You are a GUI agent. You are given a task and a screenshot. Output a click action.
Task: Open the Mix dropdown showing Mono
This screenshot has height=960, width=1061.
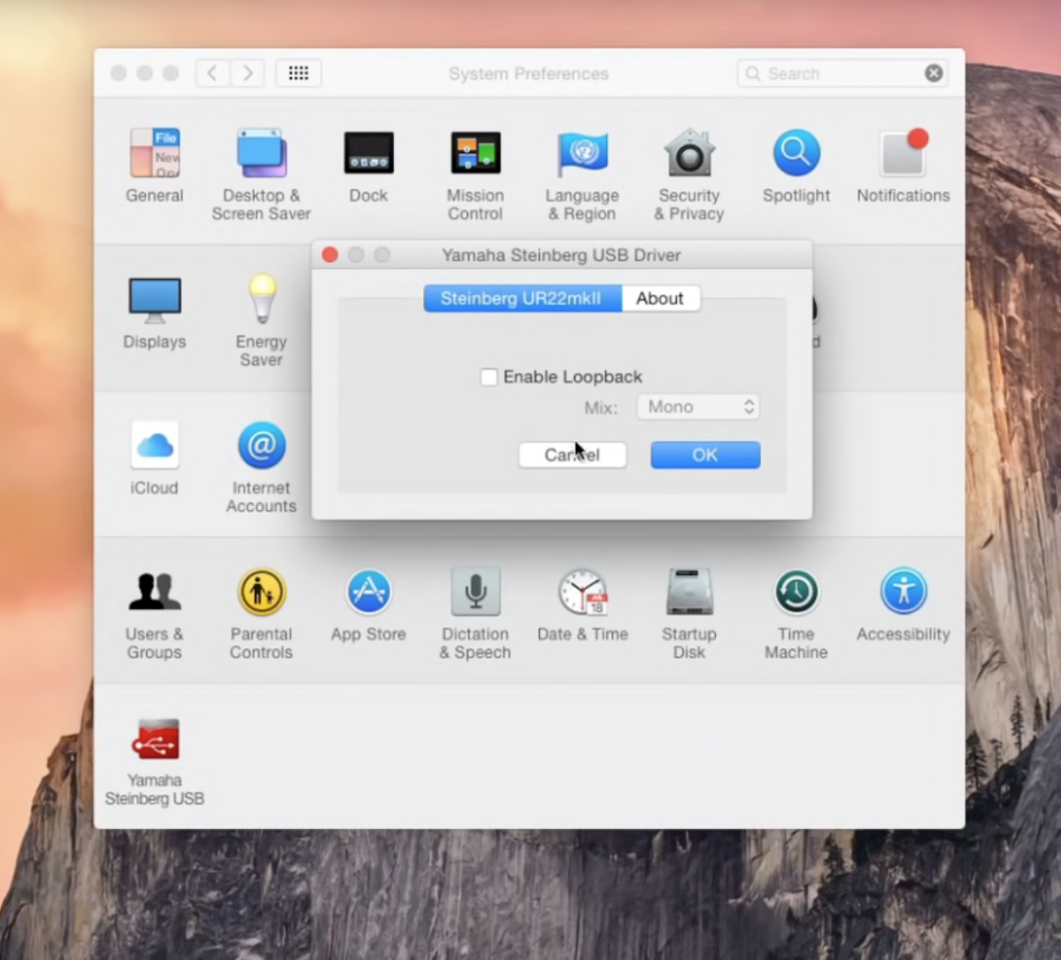tap(698, 407)
